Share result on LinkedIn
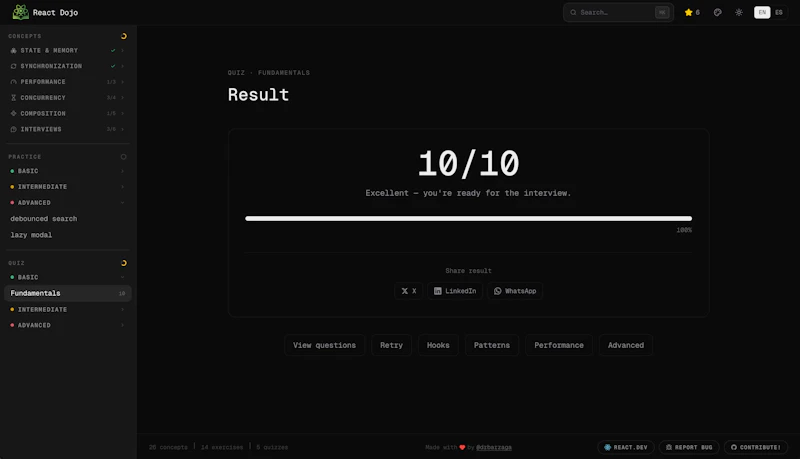The height and width of the screenshot is (459, 800). click(x=455, y=291)
